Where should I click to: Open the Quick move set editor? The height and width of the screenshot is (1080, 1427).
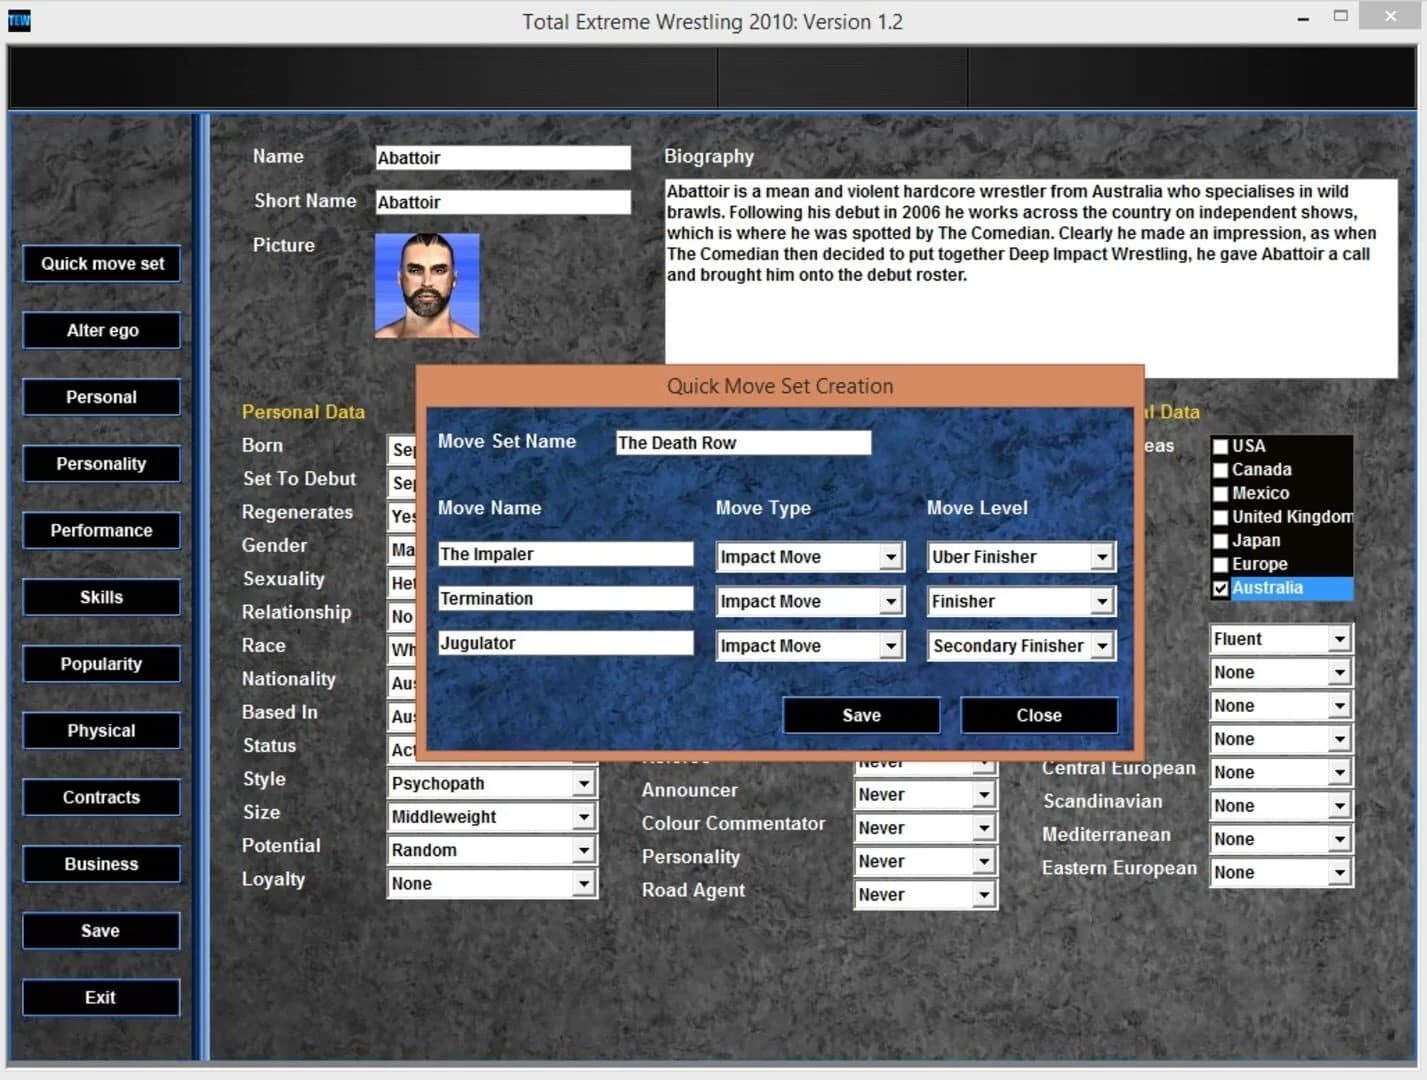[101, 263]
